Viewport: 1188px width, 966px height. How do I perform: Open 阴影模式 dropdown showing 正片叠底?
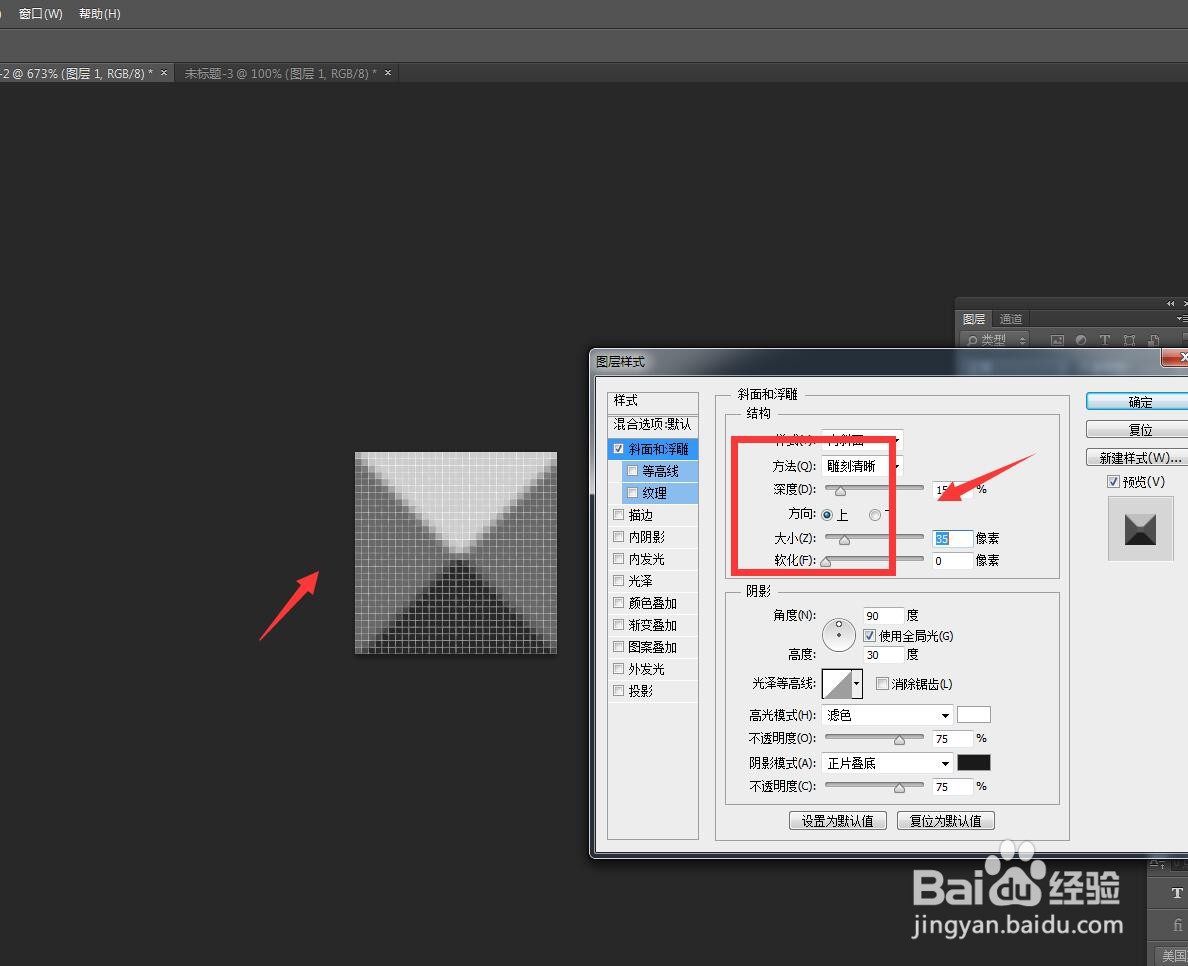click(x=887, y=763)
